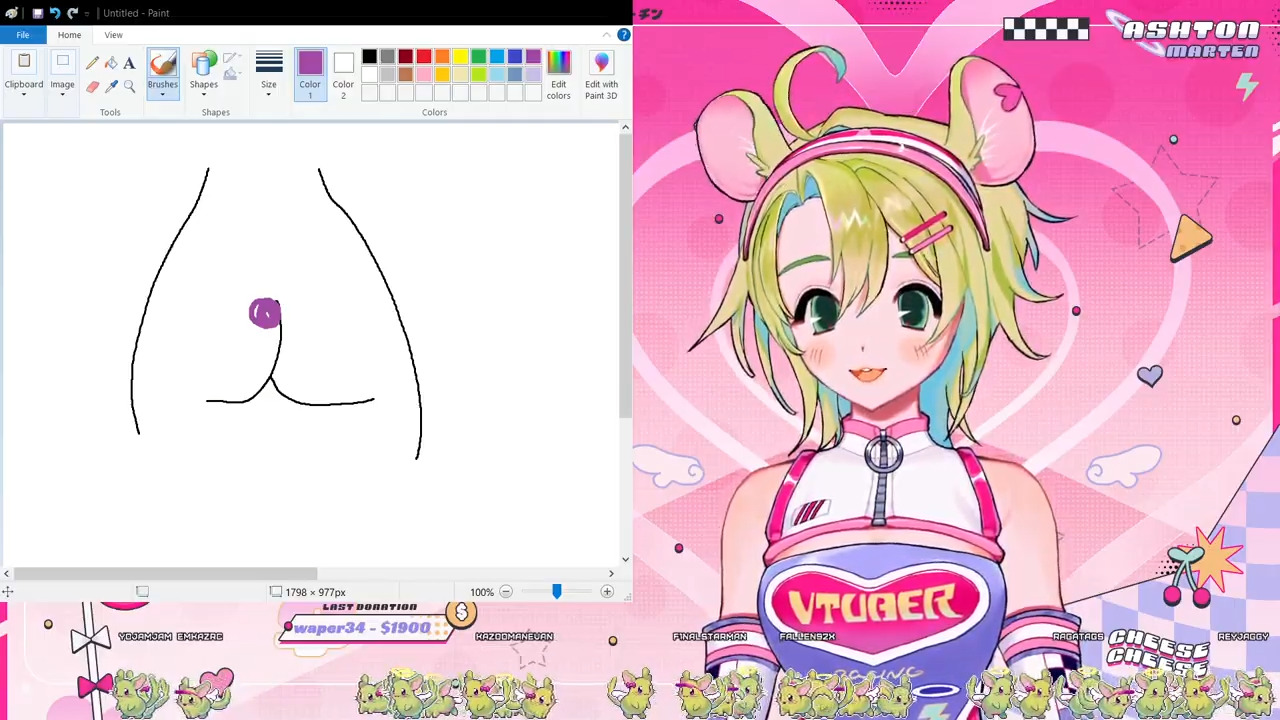Zoom in with the plus button
Viewport: 1280px width, 720px height.
[607, 592]
